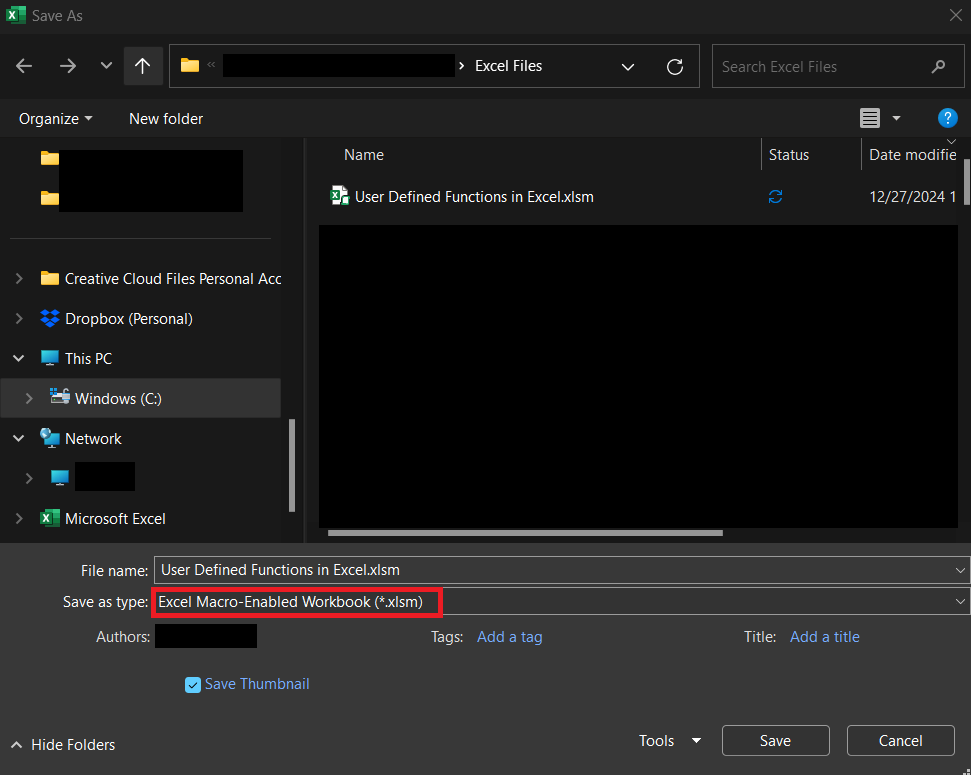Go back to the previous folder
The height and width of the screenshot is (775, 971).
point(24,66)
